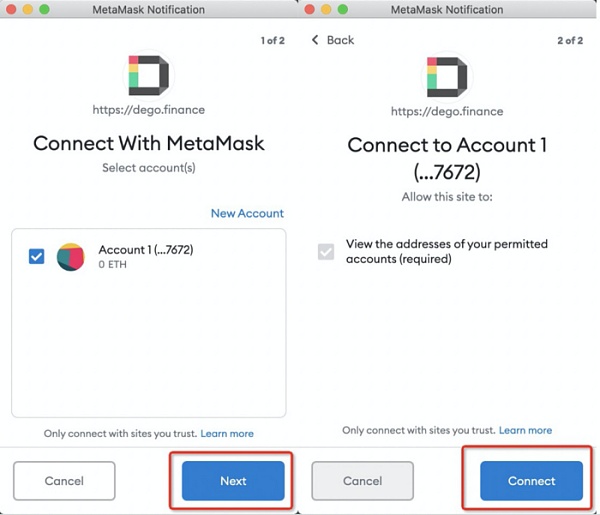Click the left window's yellow minimize button
The height and width of the screenshot is (515, 600).
[27, 9]
